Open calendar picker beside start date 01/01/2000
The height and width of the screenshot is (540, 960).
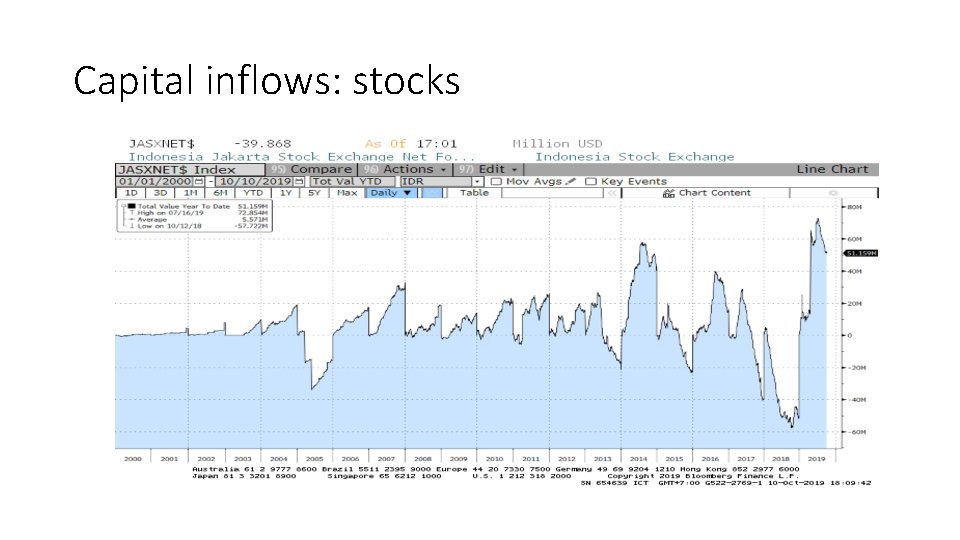199,181
